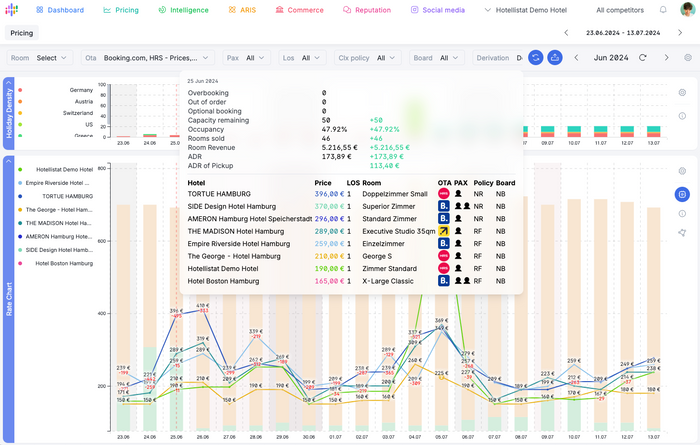Click the blue Rate Chart view button
Screen dimensions: 700x445
(682, 194)
